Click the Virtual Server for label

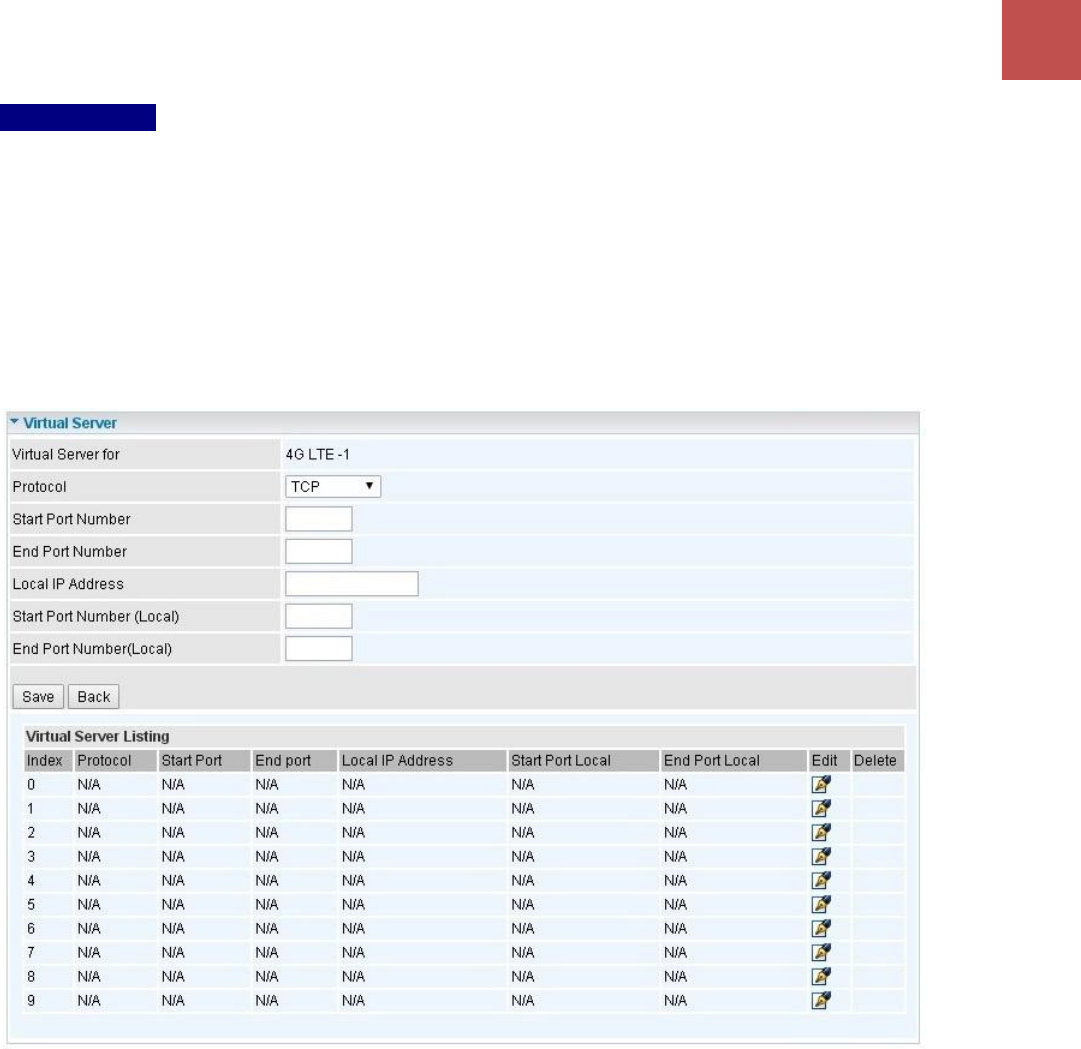[66, 454]
